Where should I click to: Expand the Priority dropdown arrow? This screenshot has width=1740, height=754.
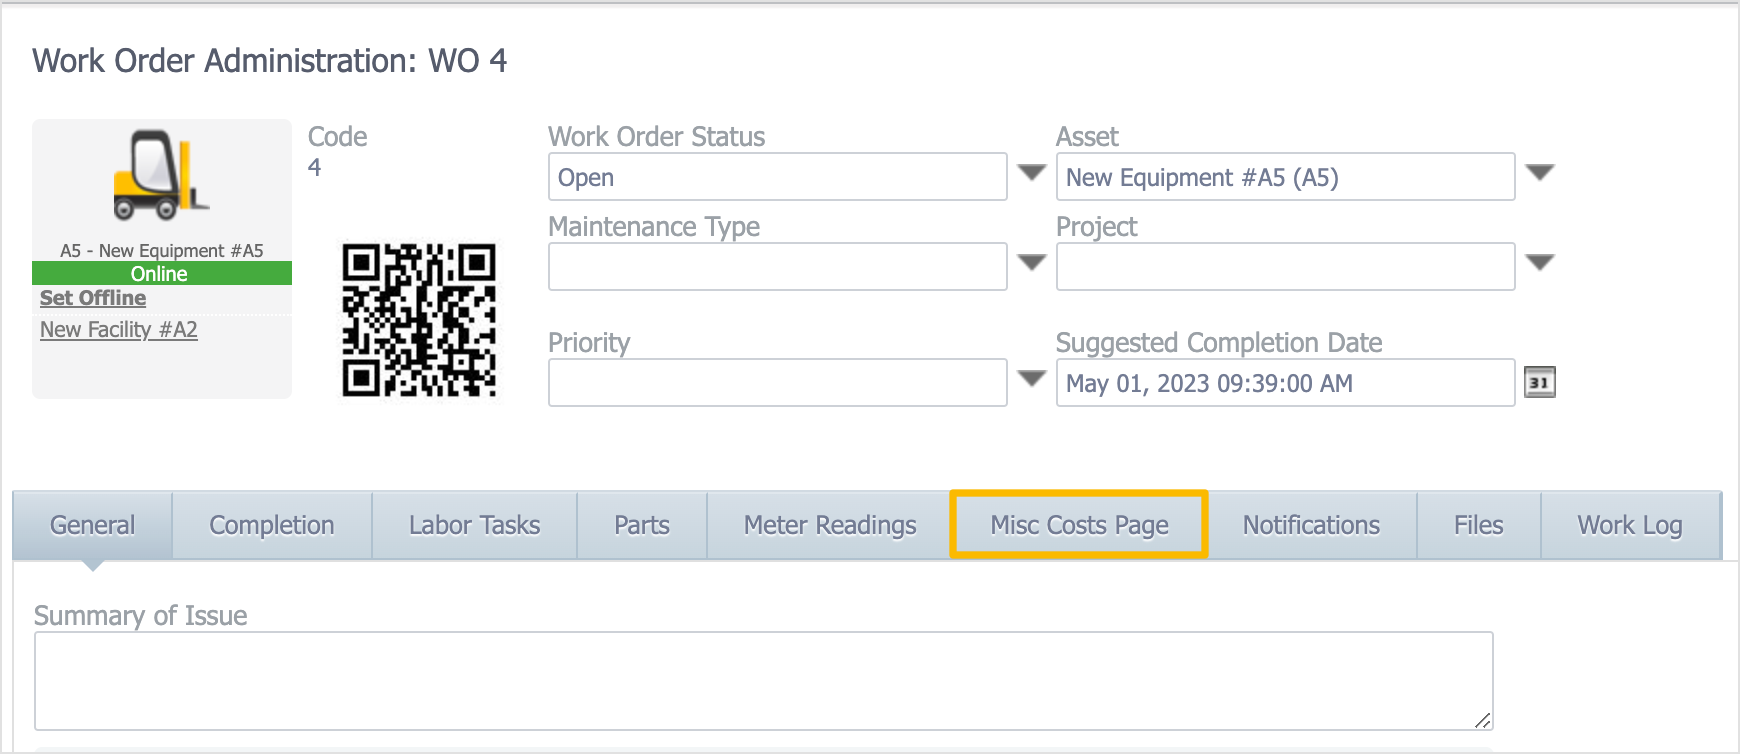[1031, 378]
